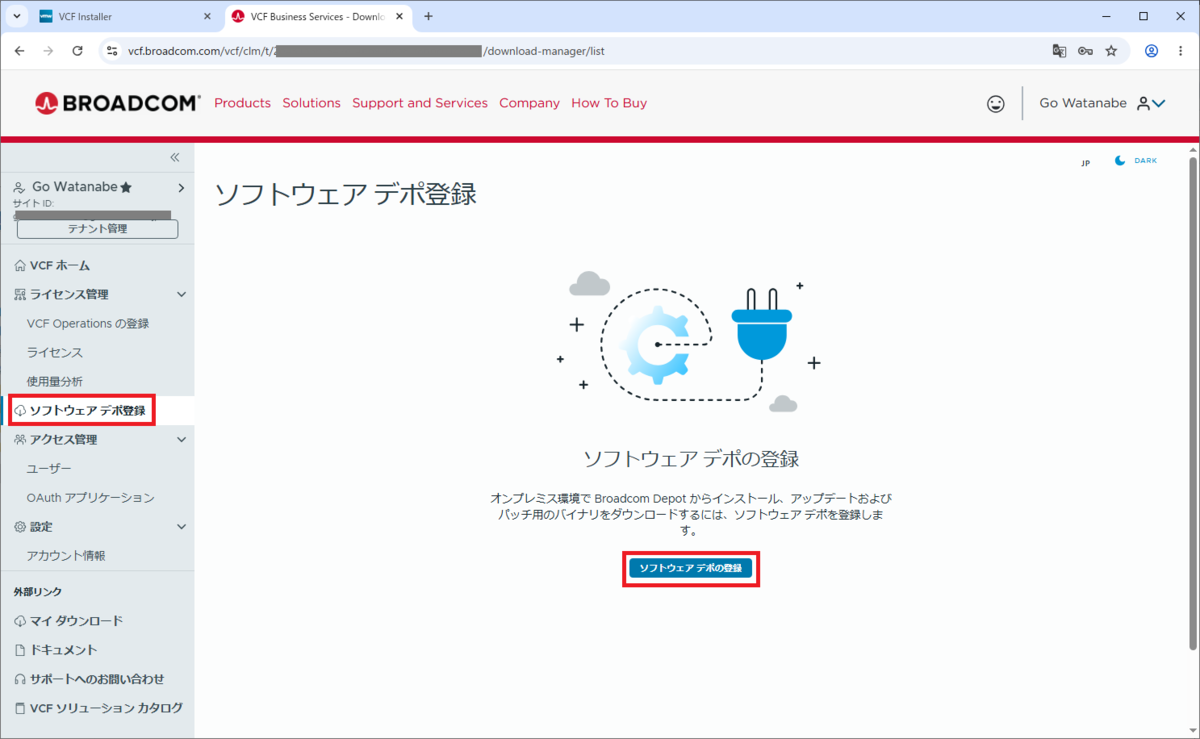Image resolution: width=1200 pixels, height=739 pixels.
Task: Click the ライセンス管理 icon in sidebar
Action: point(20,294)
